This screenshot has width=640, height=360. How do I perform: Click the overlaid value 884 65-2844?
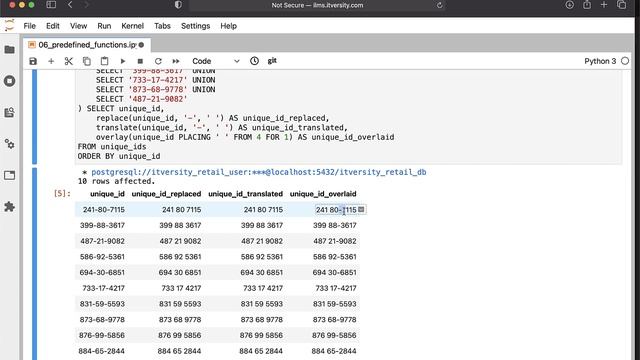click(334, 351)
